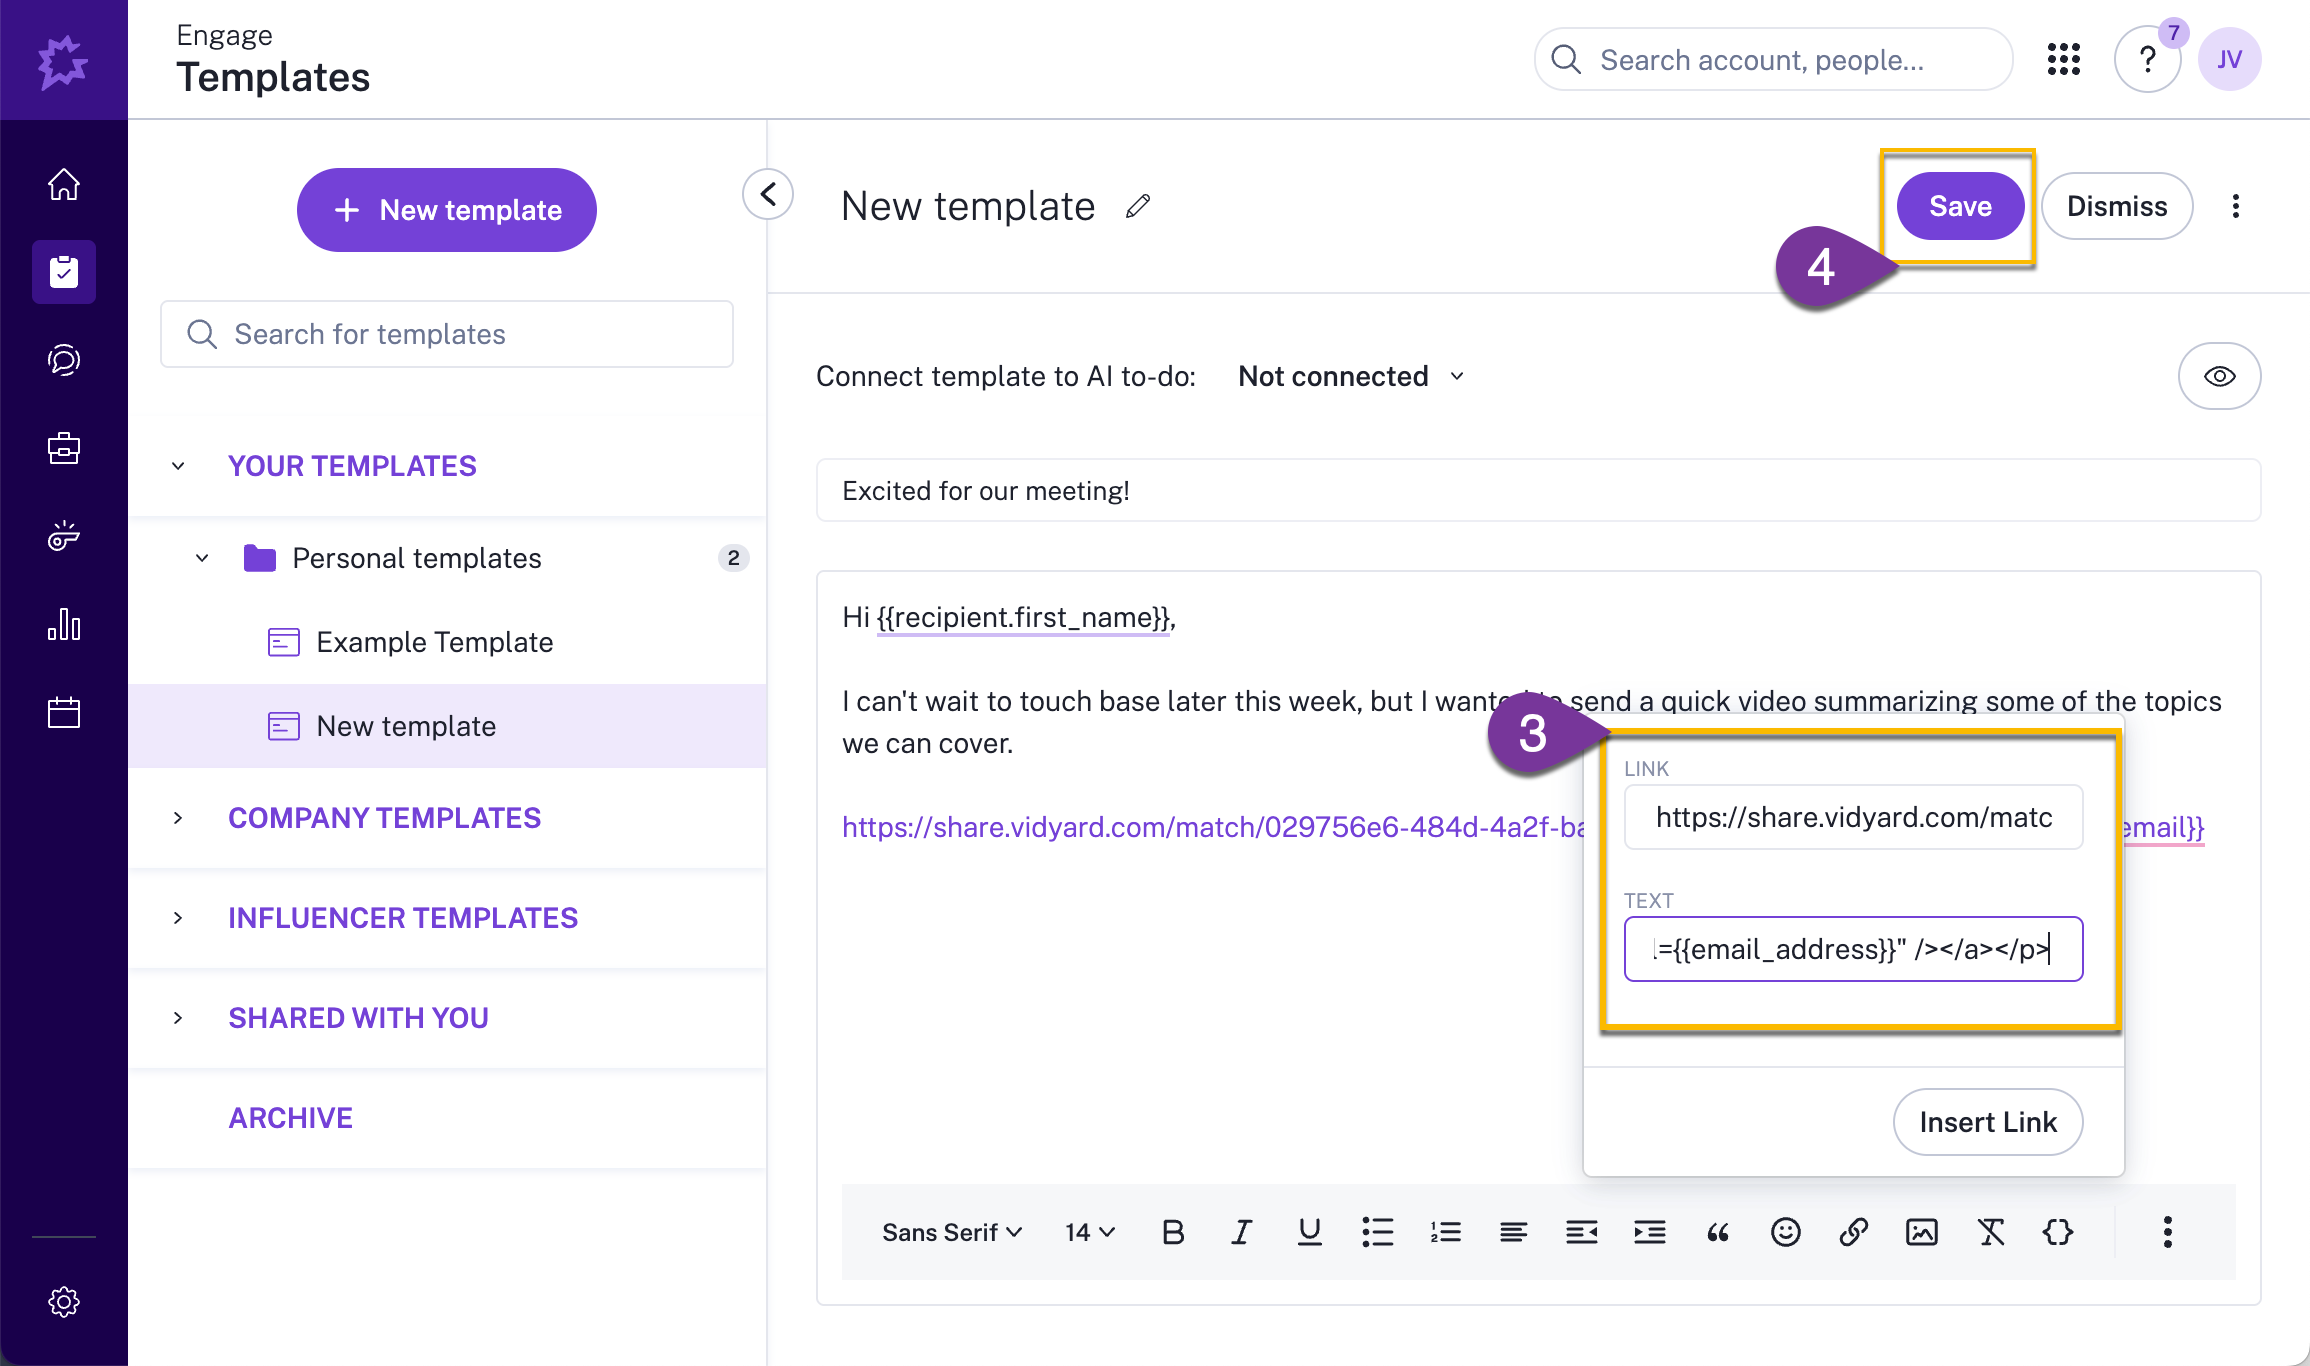This screenshot has width=2310, height=1366.
Task: Clear formatting in the editor
Action: 1990,1231
